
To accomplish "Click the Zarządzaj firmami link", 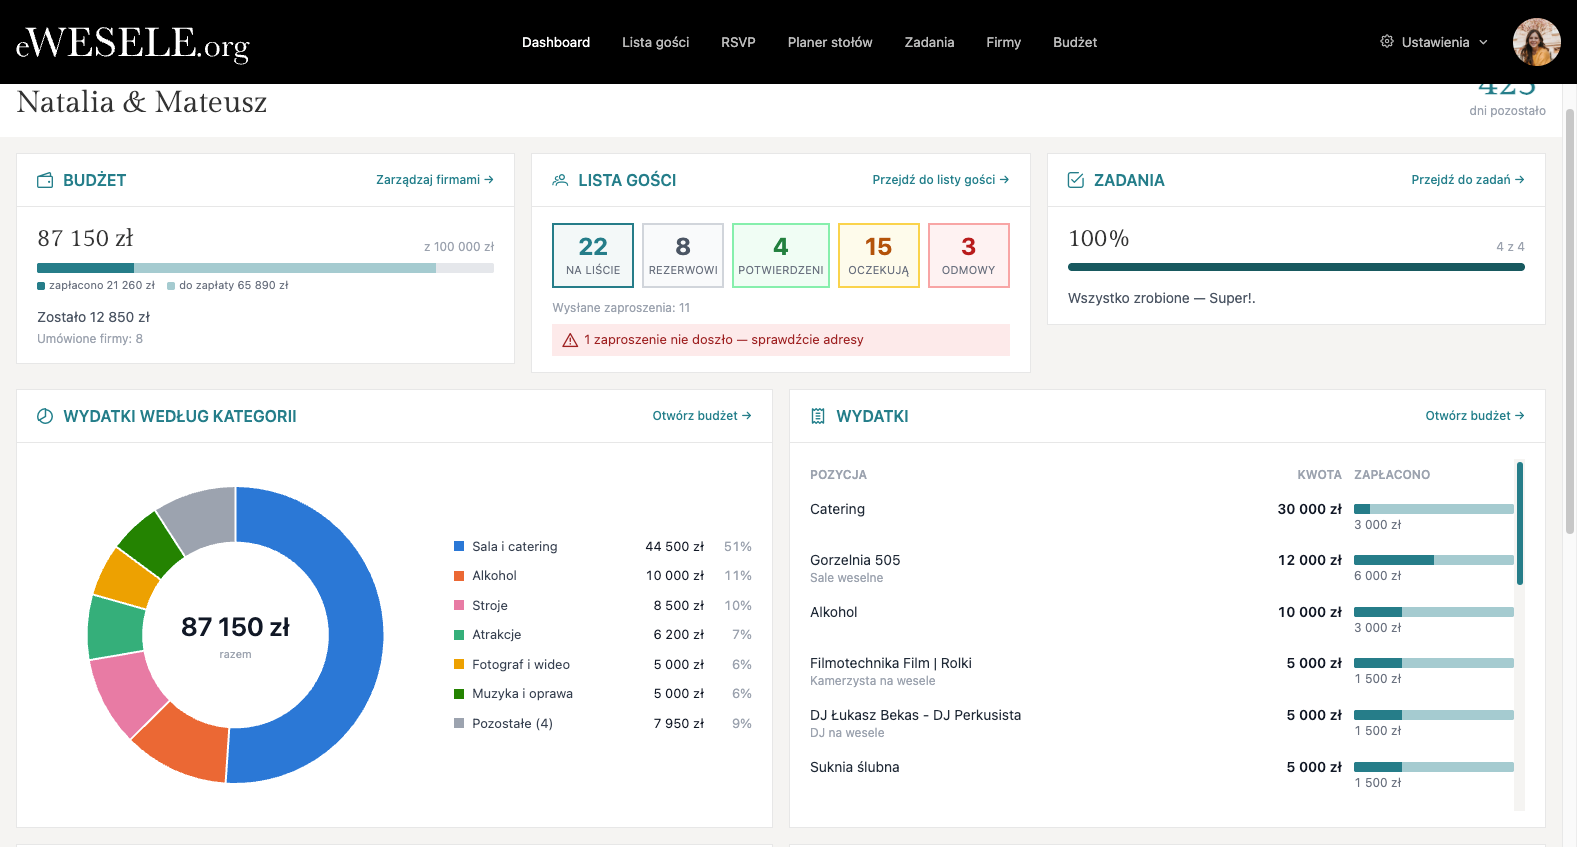I will pos(435,180).
